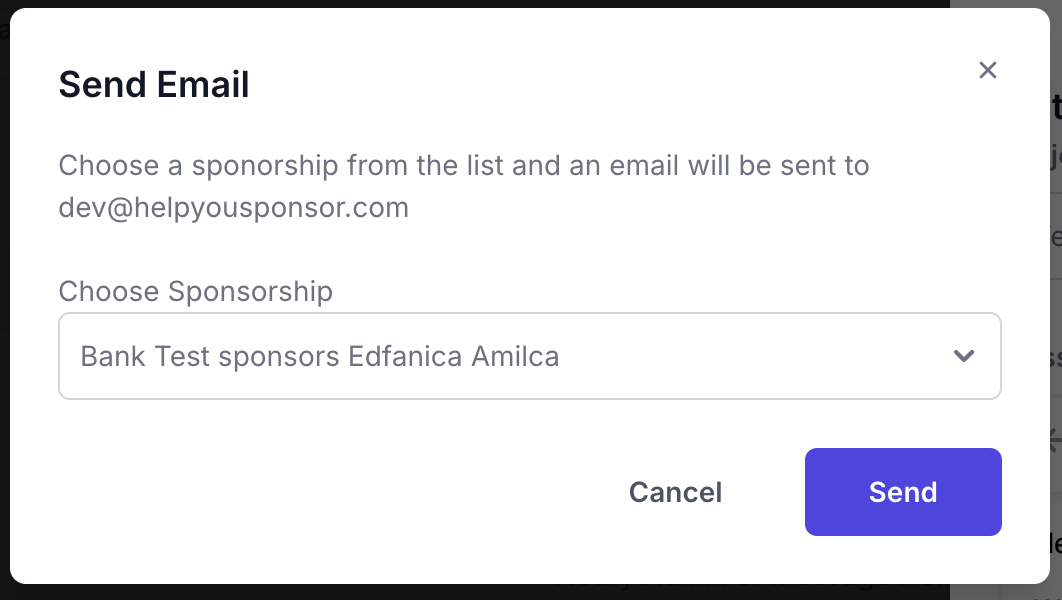Expand the sponsorship dropdown chevron arrow
The image size is (1062, 600).
tap(964, 356)
